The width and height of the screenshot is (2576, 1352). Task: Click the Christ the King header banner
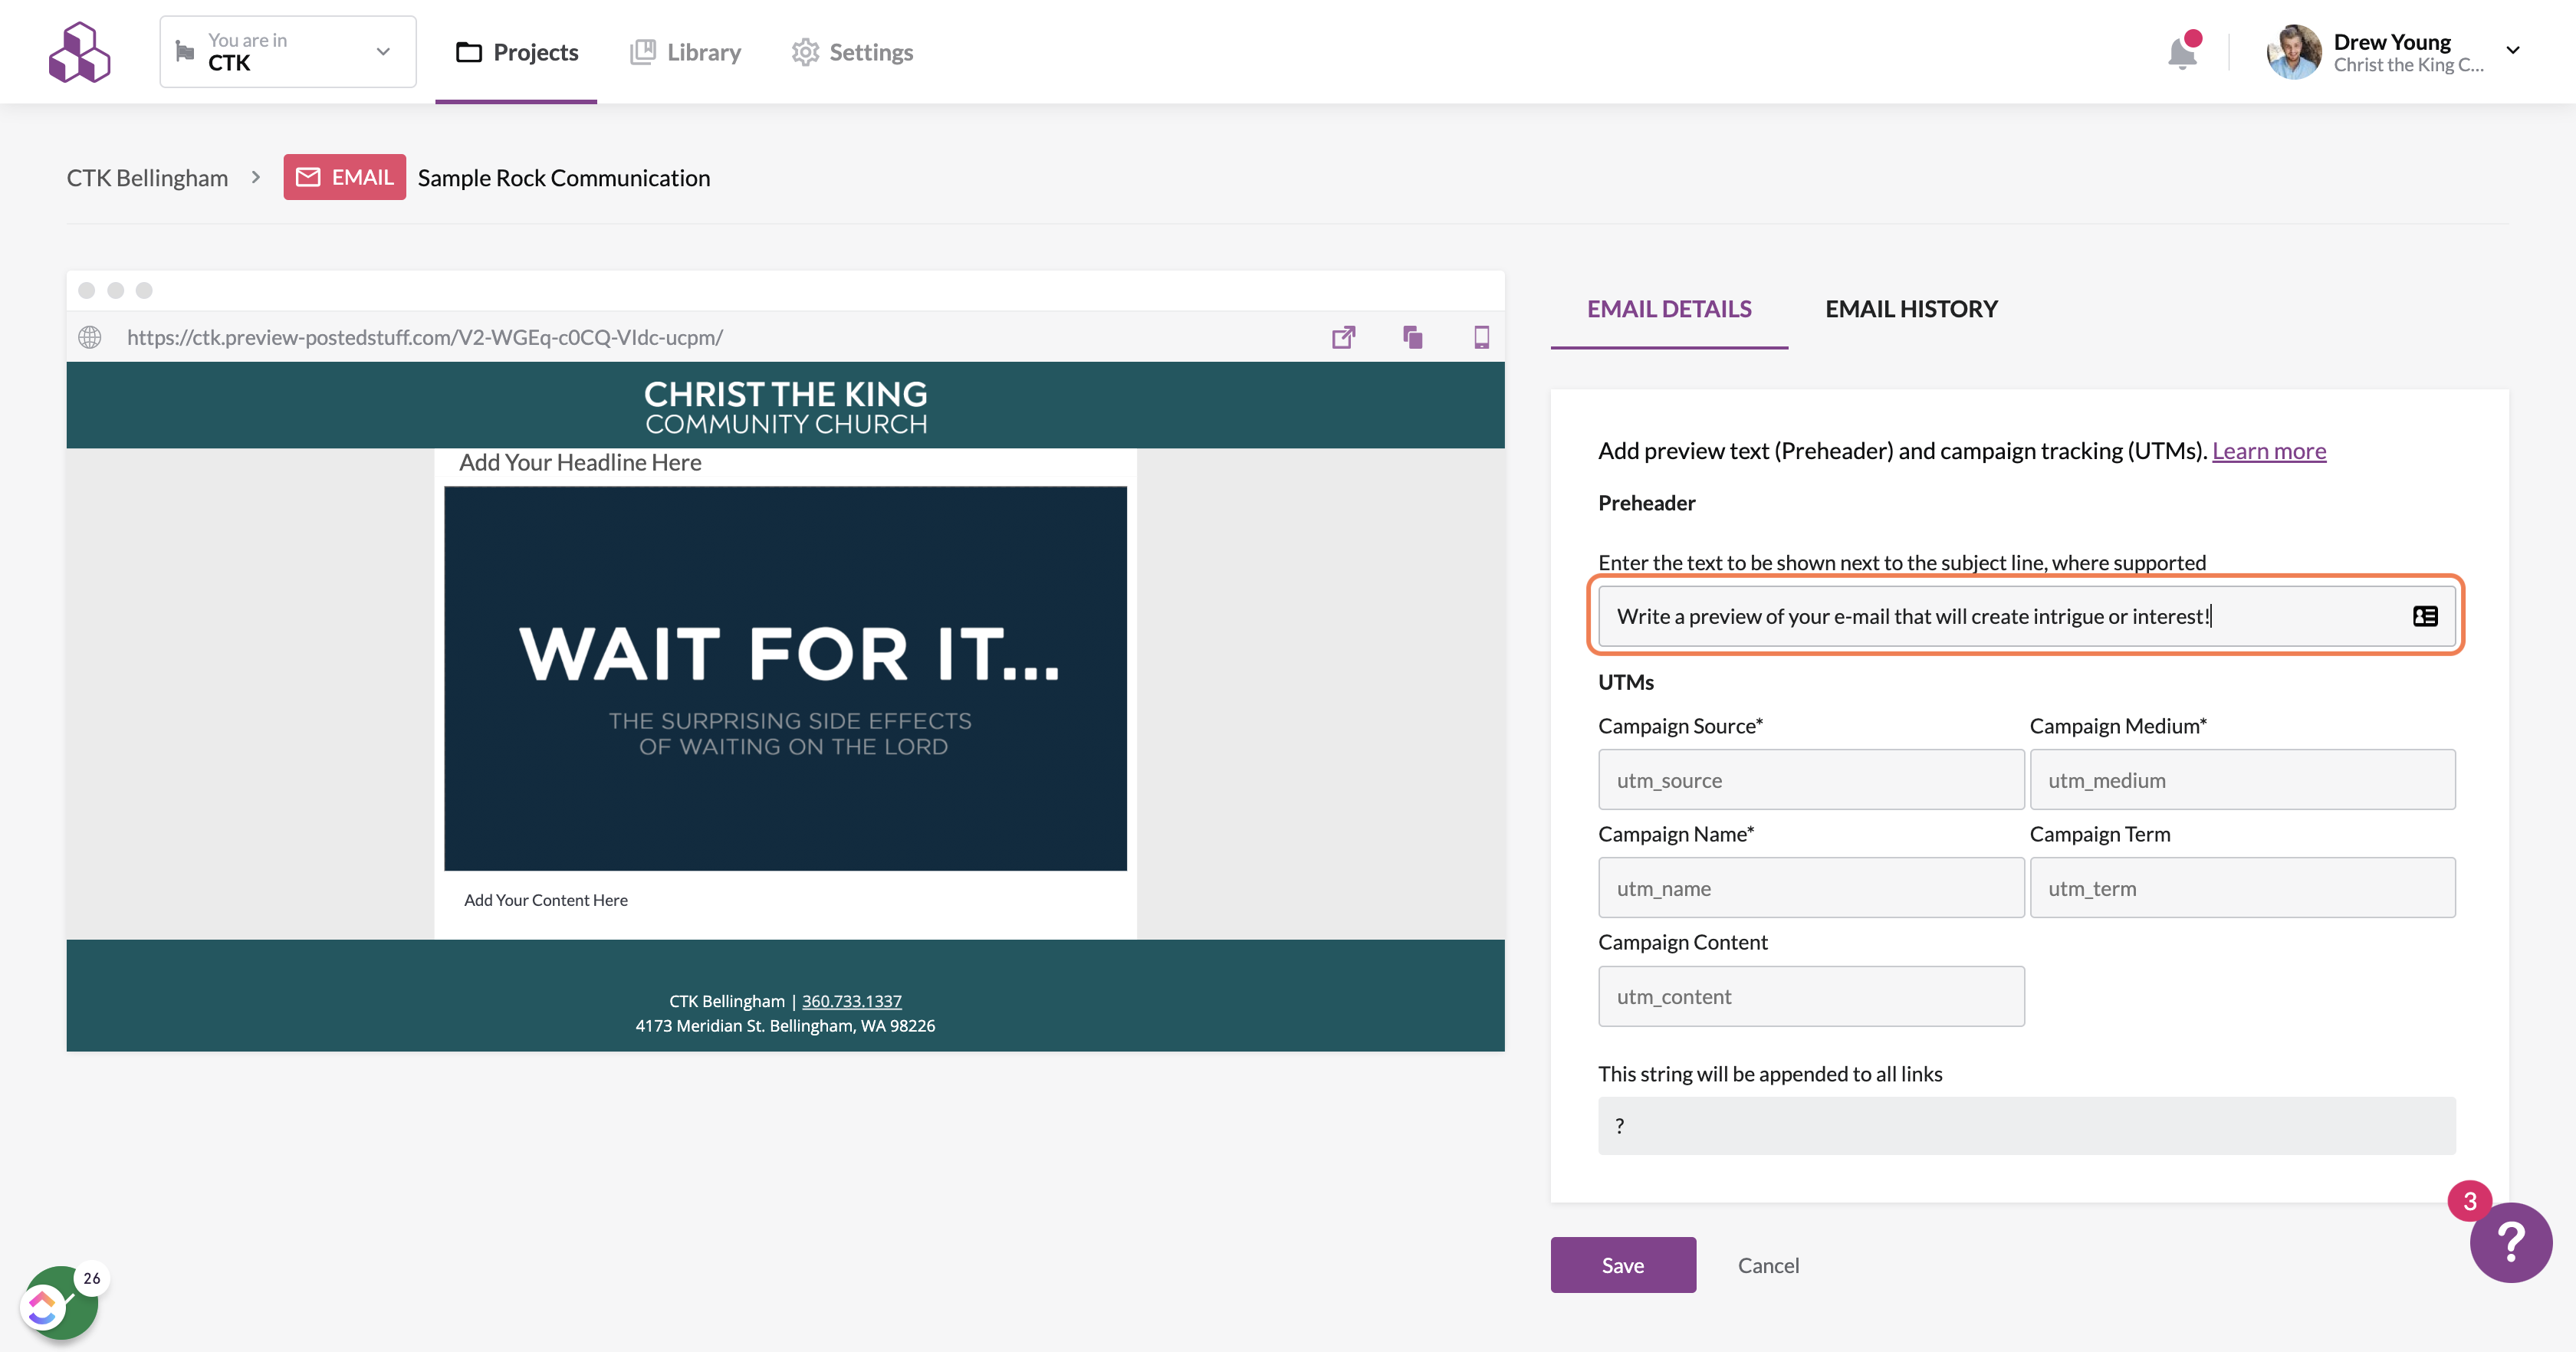[786, 405]
